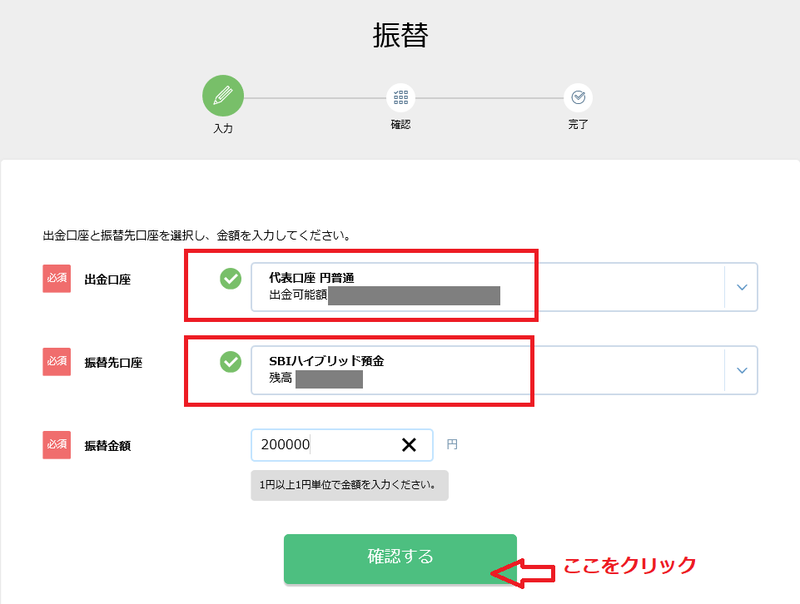Click the 出金可能額 text in source account
The image size is (800, 604).
pyautogui.click(x=298, y=295)
